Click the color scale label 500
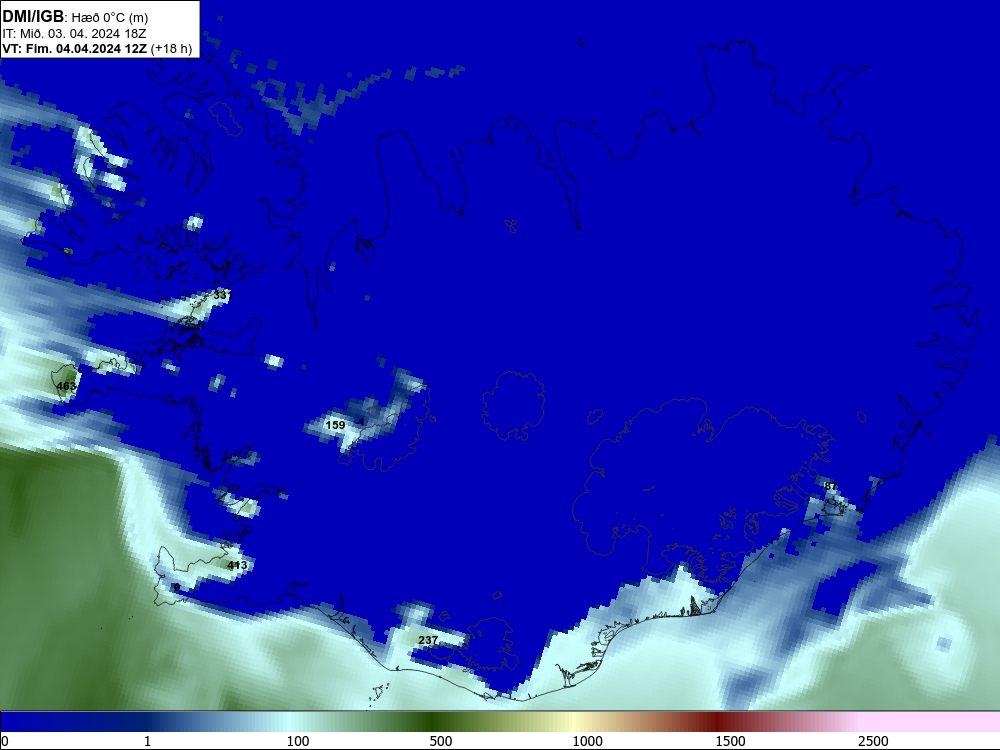 point(441,741)
